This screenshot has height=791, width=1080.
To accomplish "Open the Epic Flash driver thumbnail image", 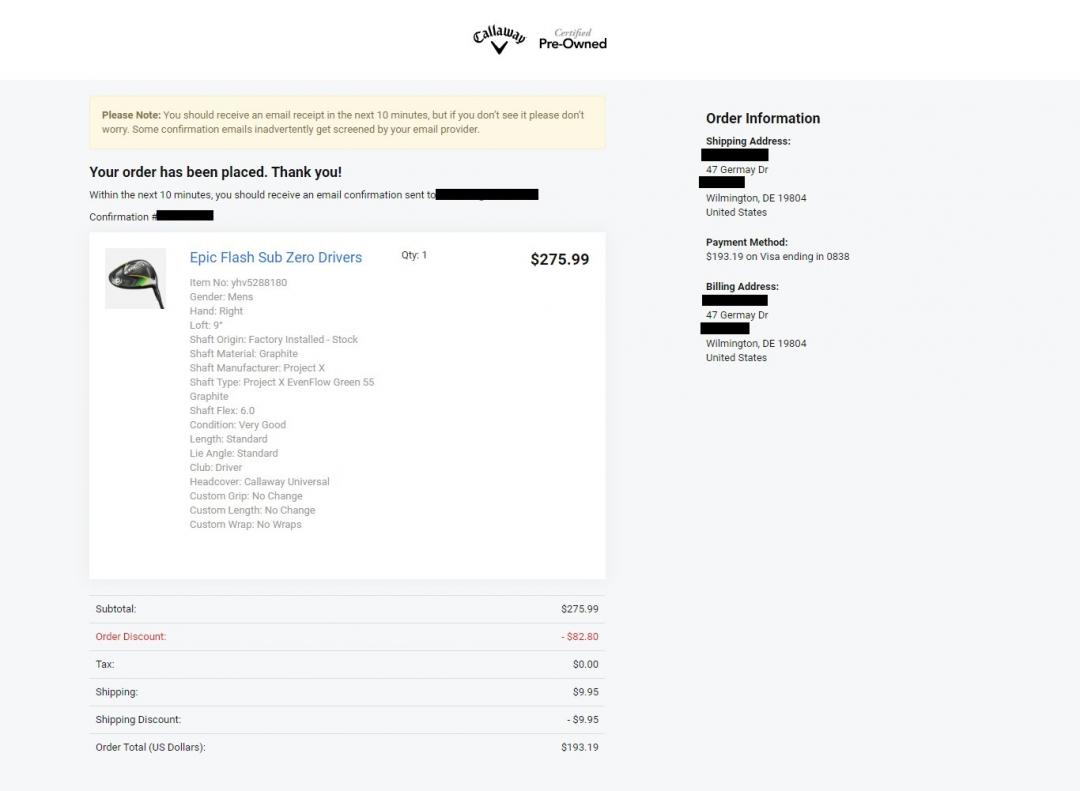I will (x=135, y=278).
